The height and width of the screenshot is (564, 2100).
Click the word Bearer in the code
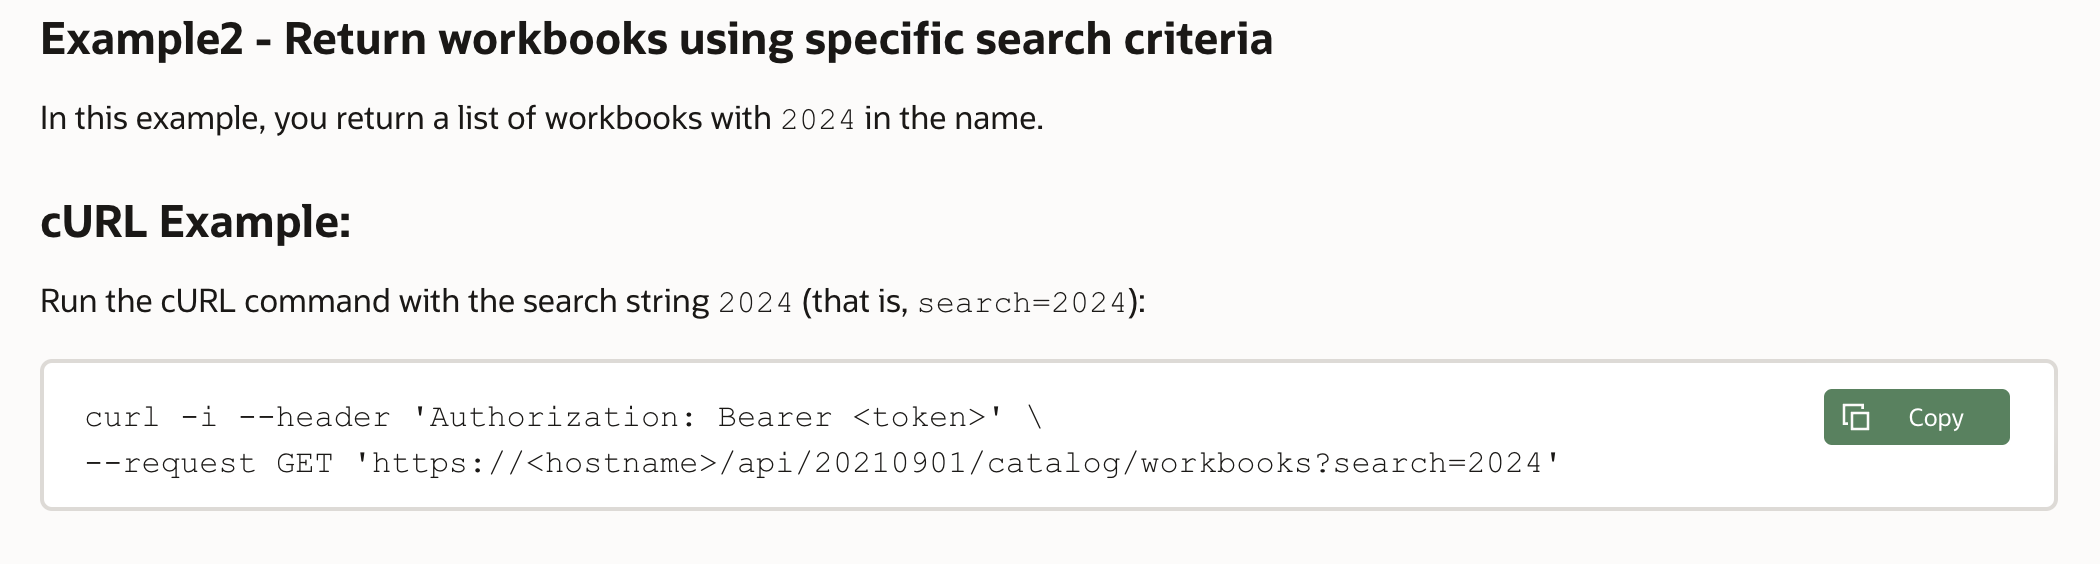click(x=774, y=417)
